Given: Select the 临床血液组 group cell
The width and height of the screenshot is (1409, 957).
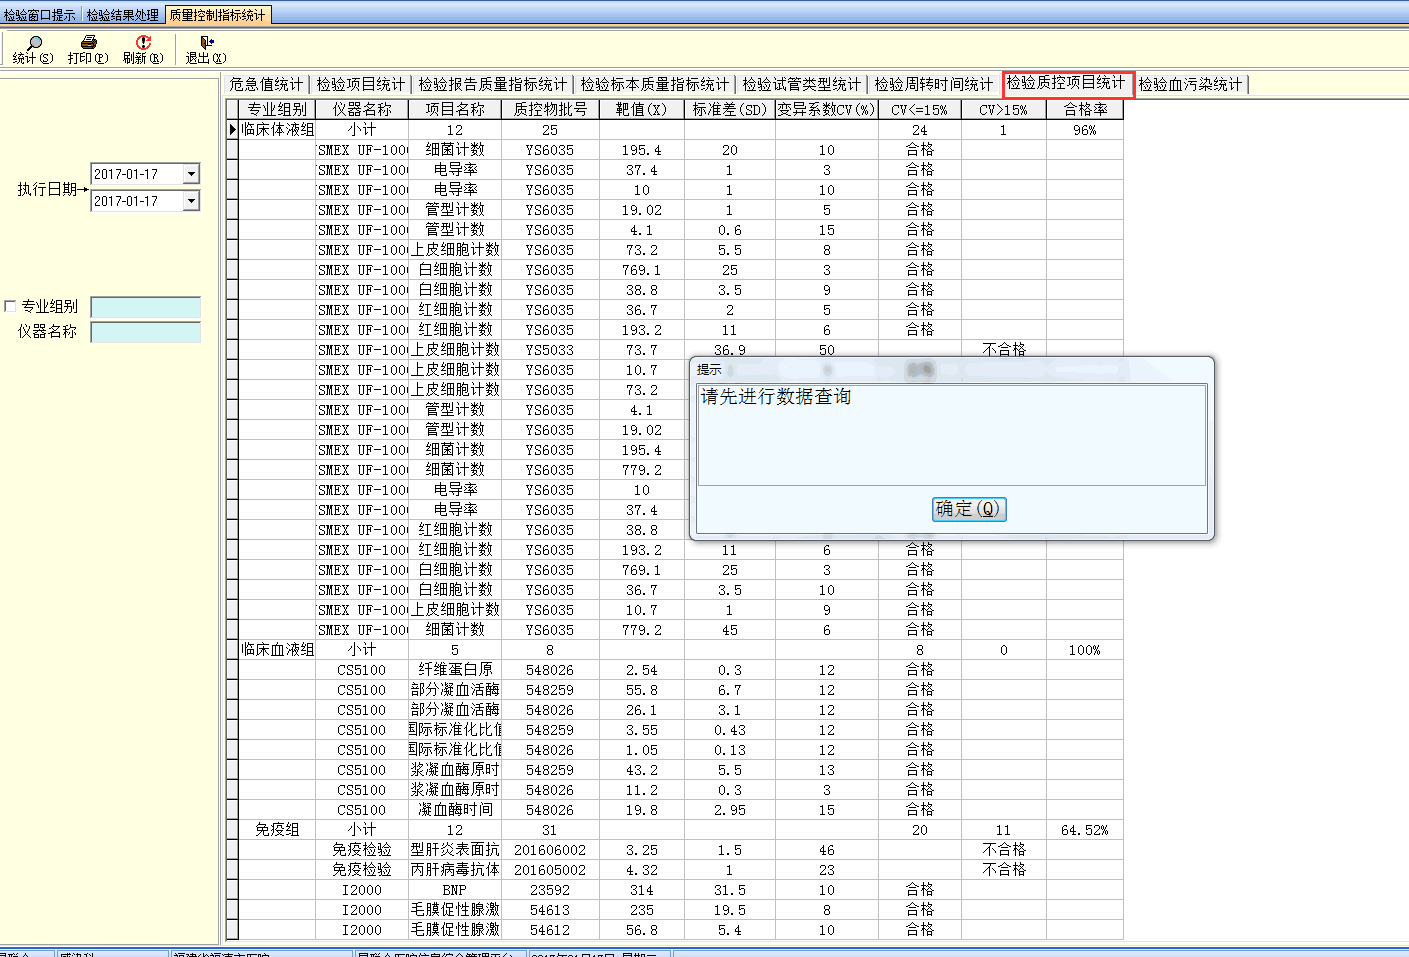Looking at the screenshot, I should click(277, 650).
